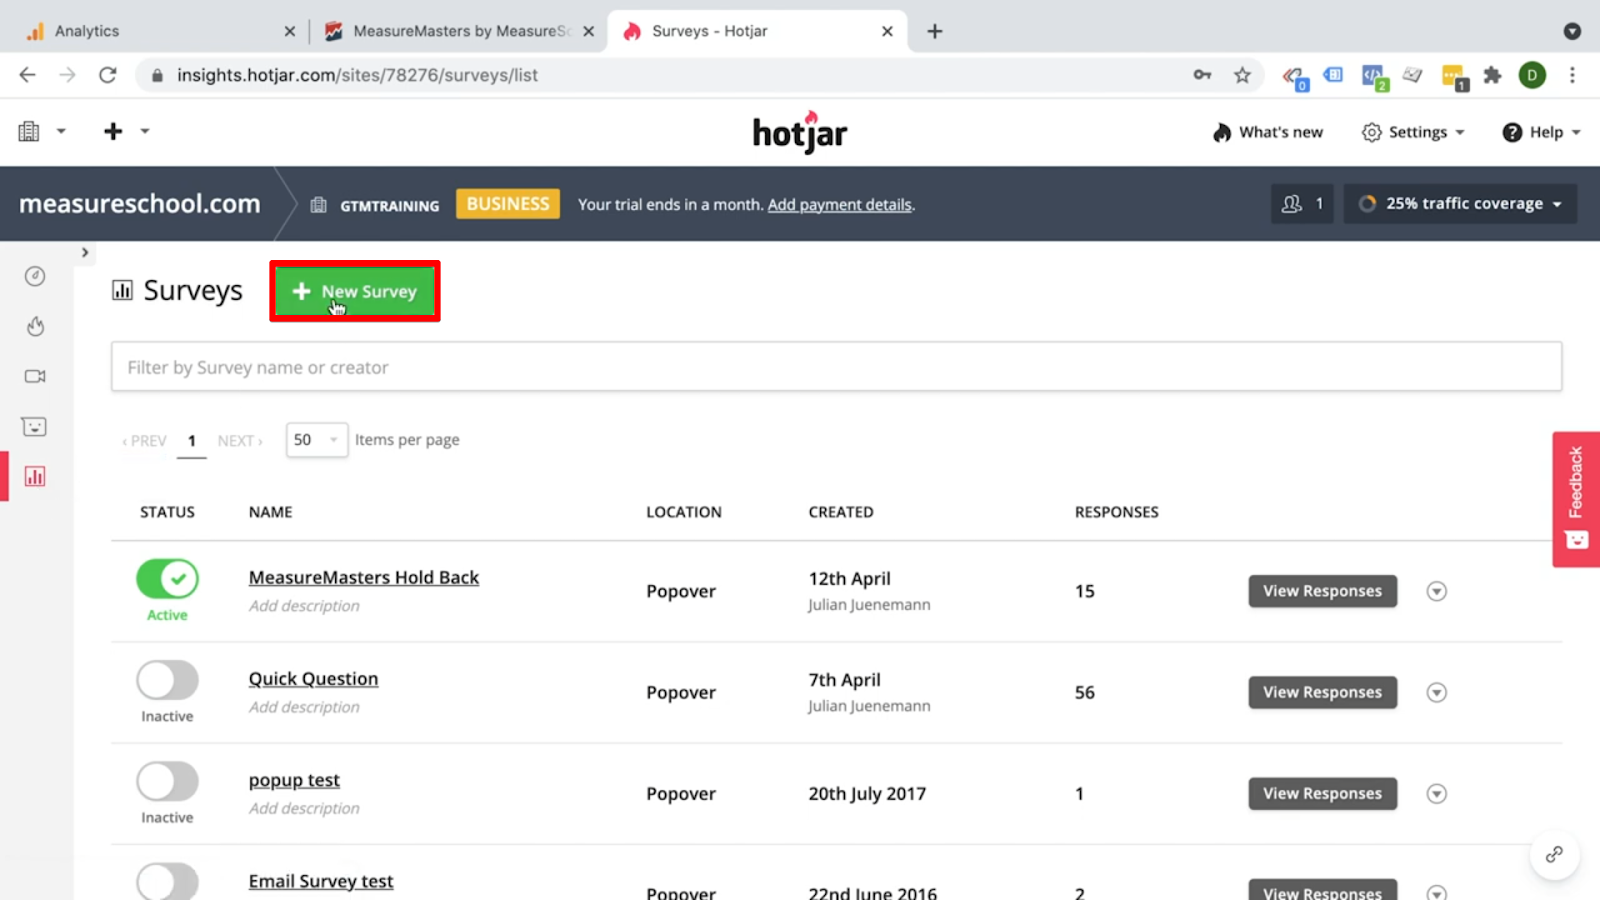Screen dimensions: 1600x900
Task: Open the dropdown arrow next to plus icon
Action: pyautogui.click(x=145, y=131)
